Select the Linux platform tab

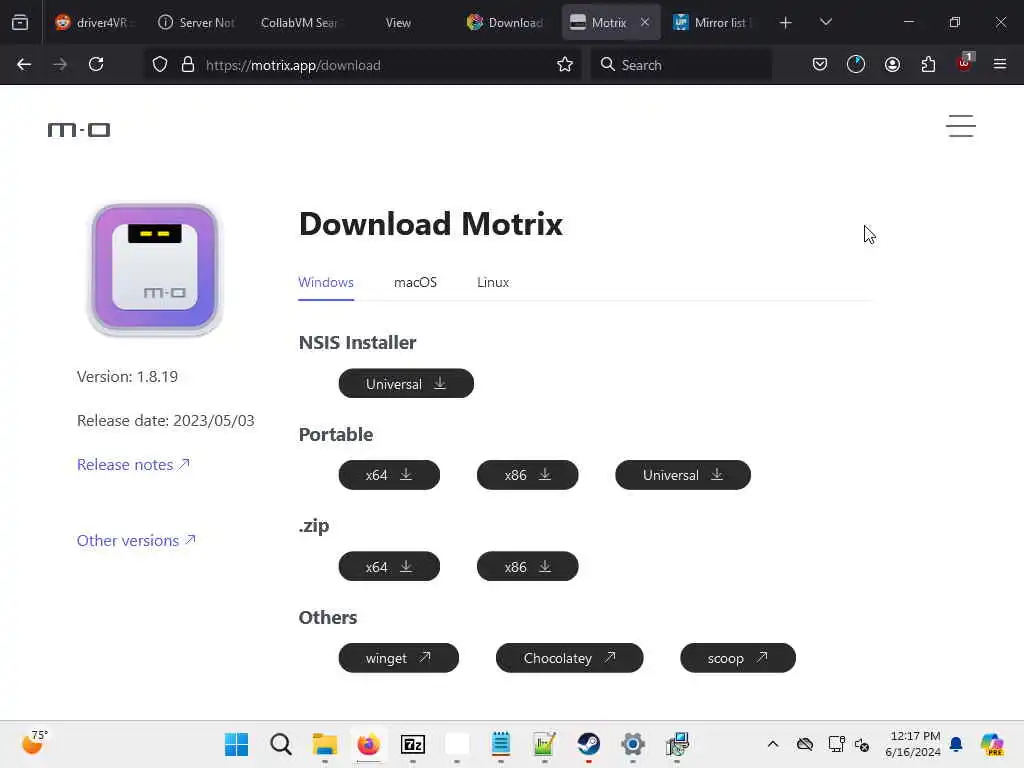(493, 282)
